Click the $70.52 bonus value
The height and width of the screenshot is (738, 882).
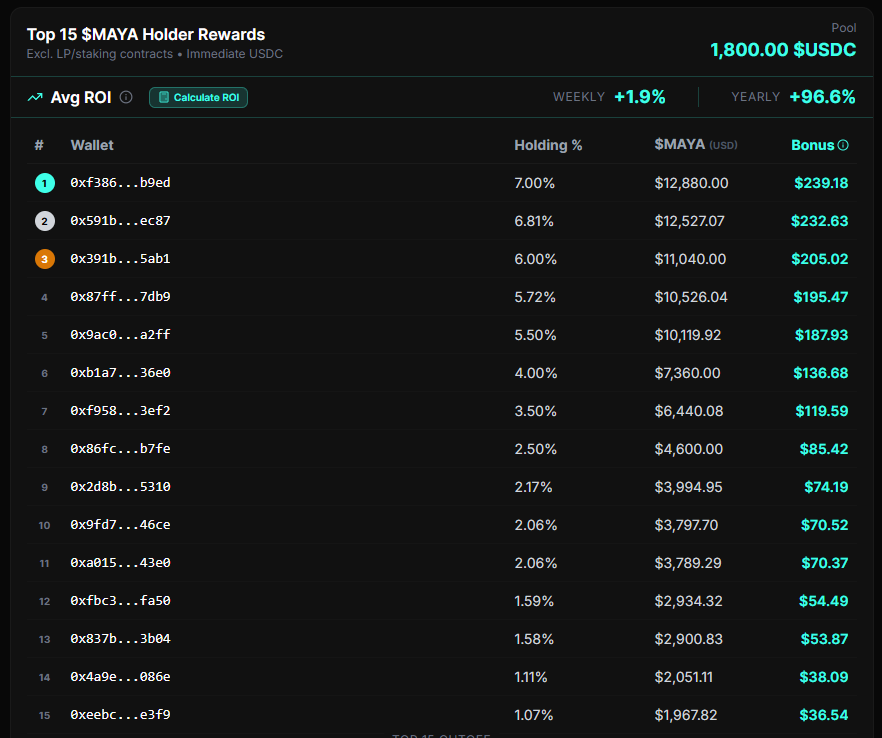[x=825, y=525]
